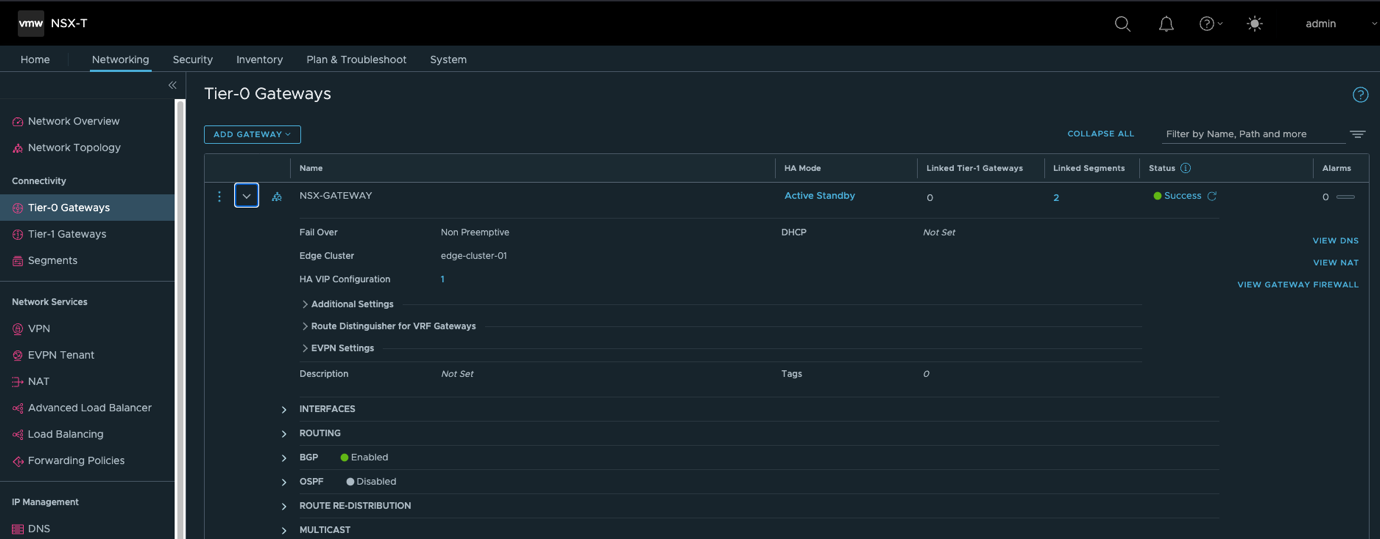Click the edge-cluster-01 value
The image size is (1380, 539).
[x=473, y=256]
